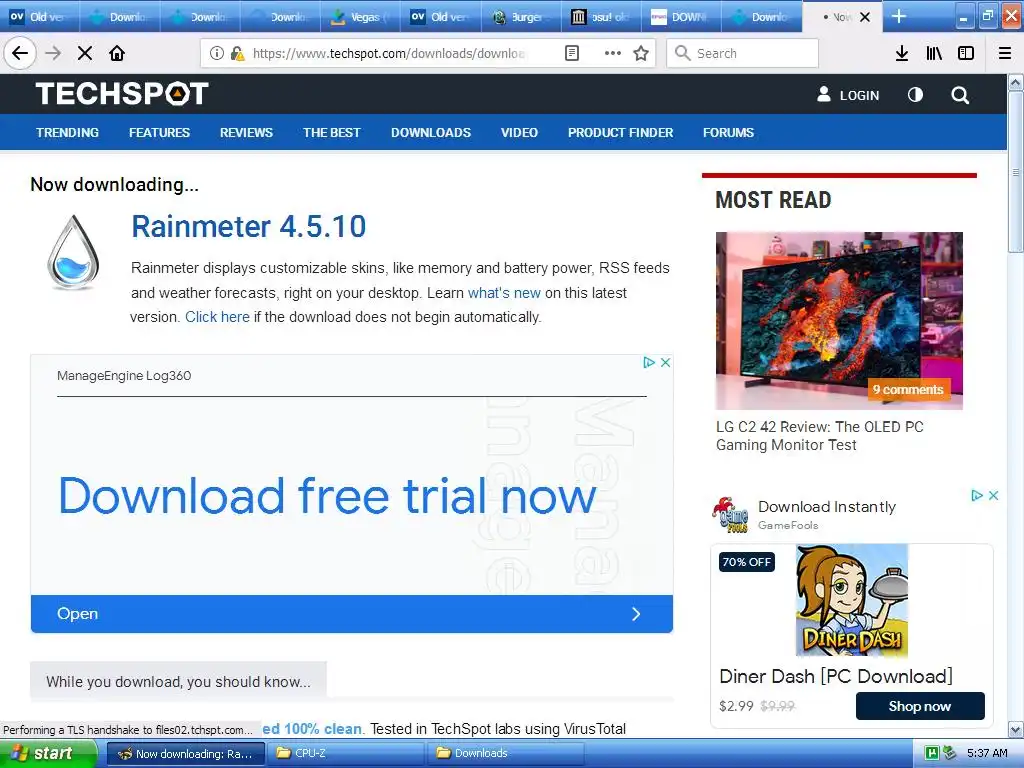This screenshot has height=768, width=1024.
Task: Open the Library bookshelf icon
Action: coord(934,53)
